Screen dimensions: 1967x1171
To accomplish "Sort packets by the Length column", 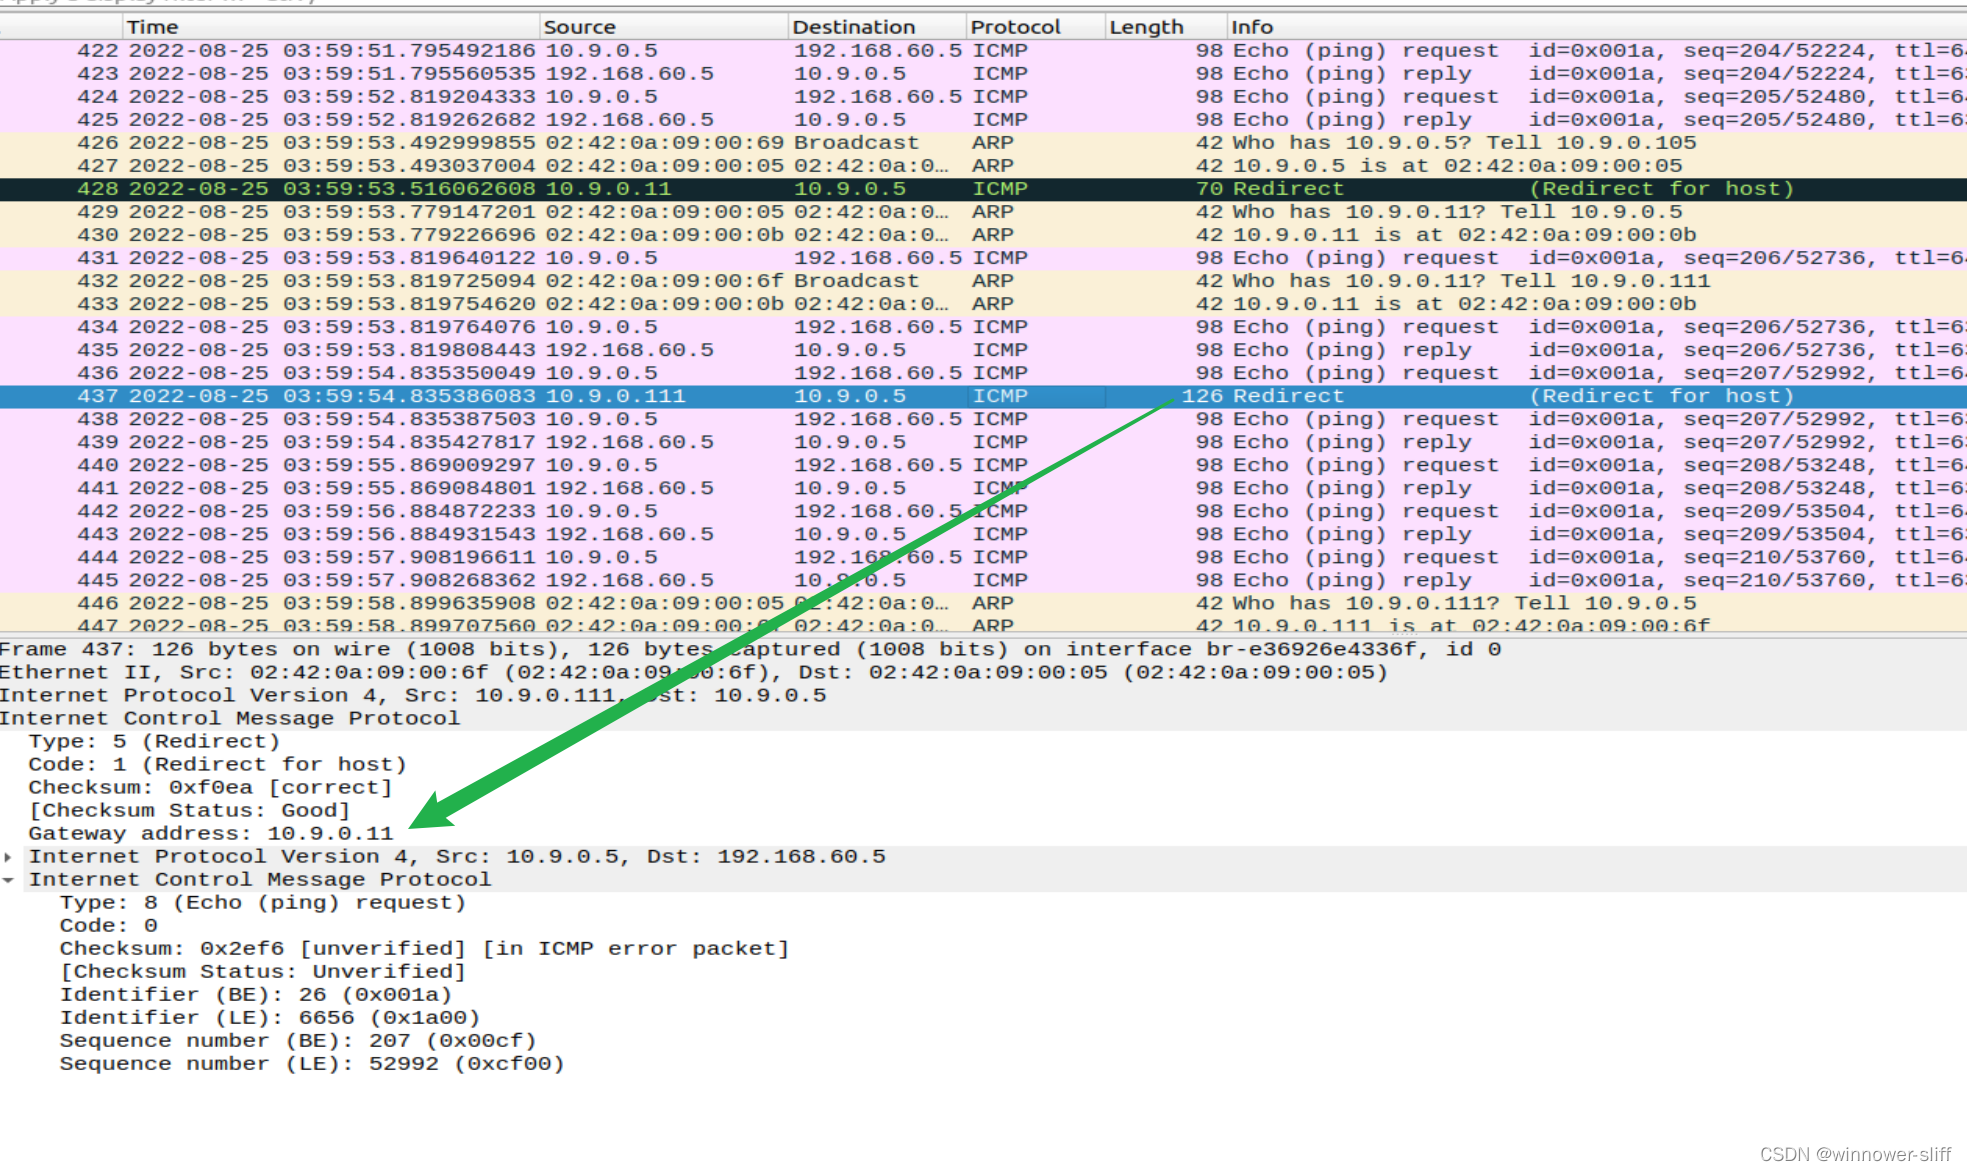I will pos(1146,26).
